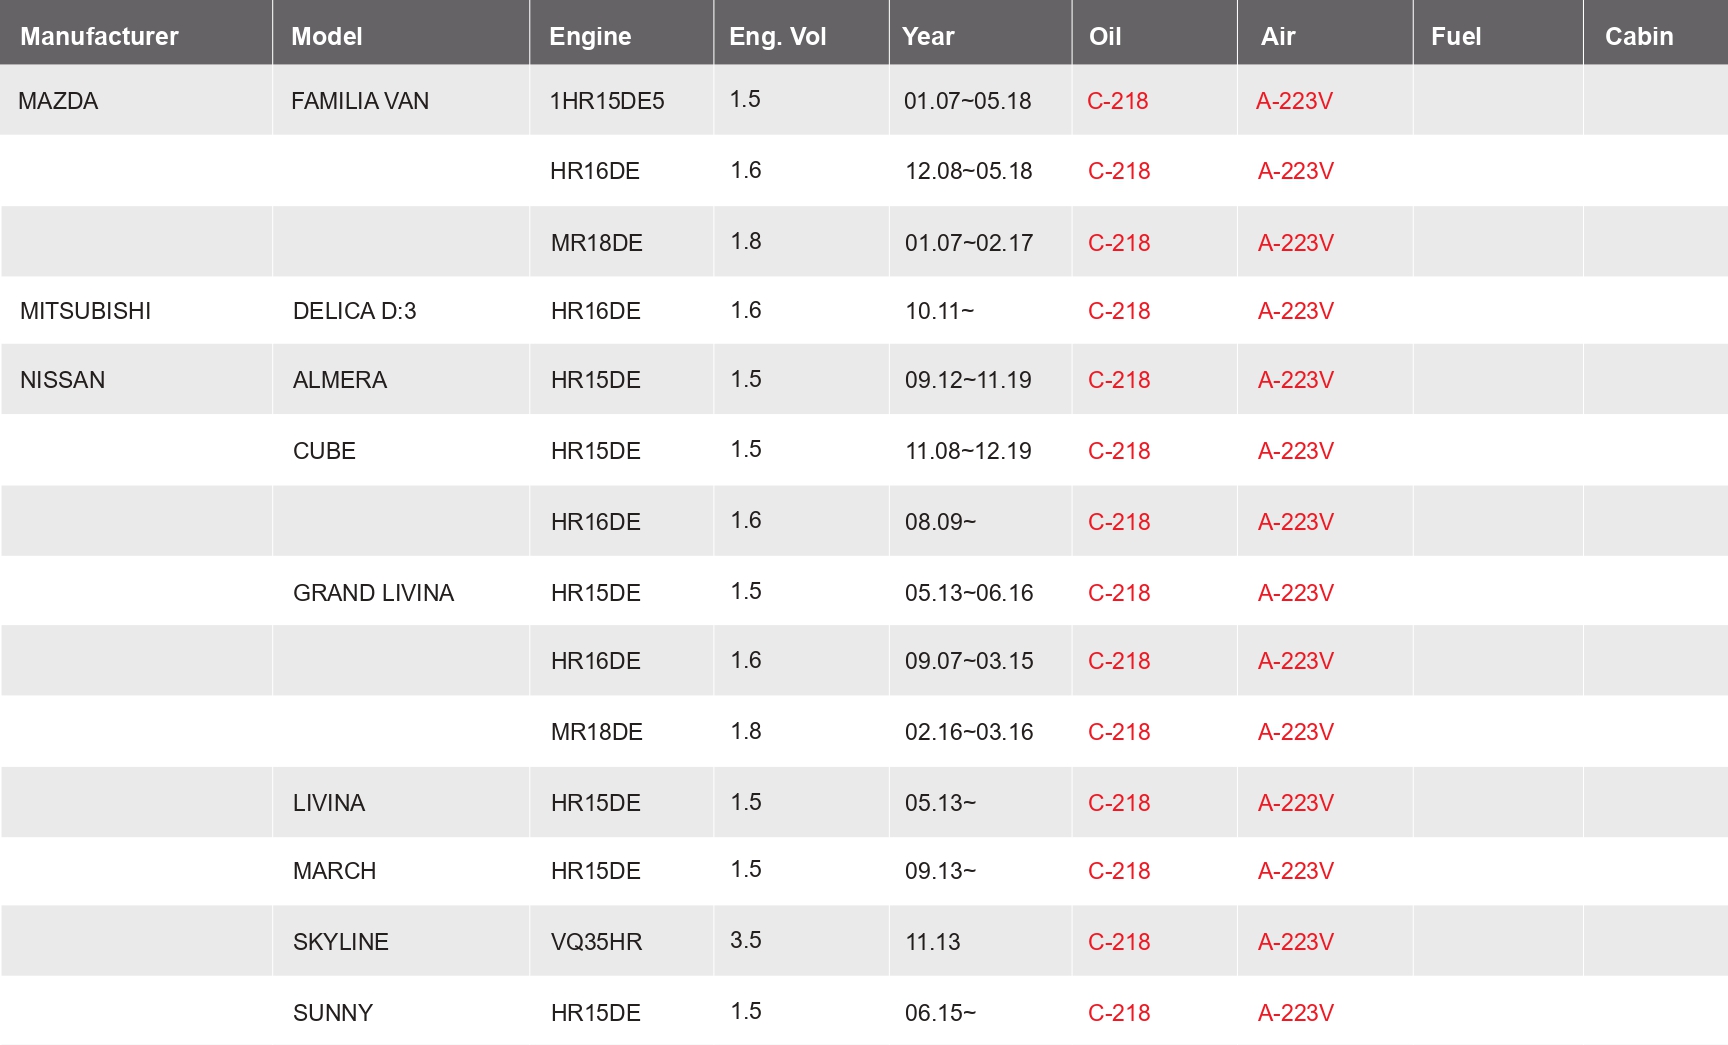Select the GRAND LIVINA model cell
This screenshot has width=1728, height=1045.
click(x=373, y=593)
